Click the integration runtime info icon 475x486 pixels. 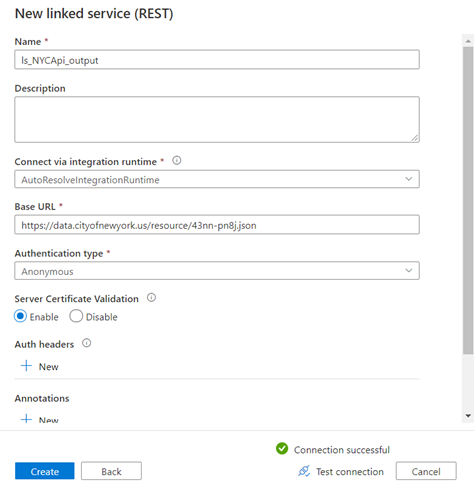(177, 161)
